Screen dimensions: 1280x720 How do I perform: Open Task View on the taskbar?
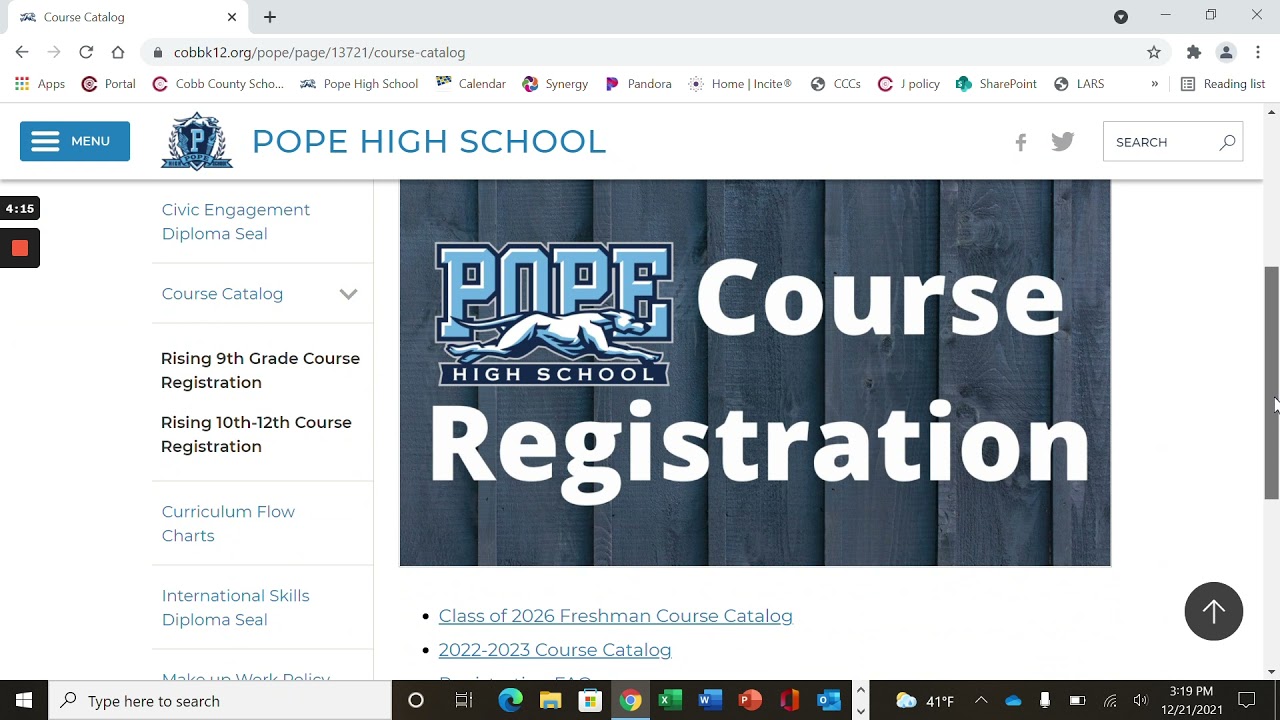464,700
